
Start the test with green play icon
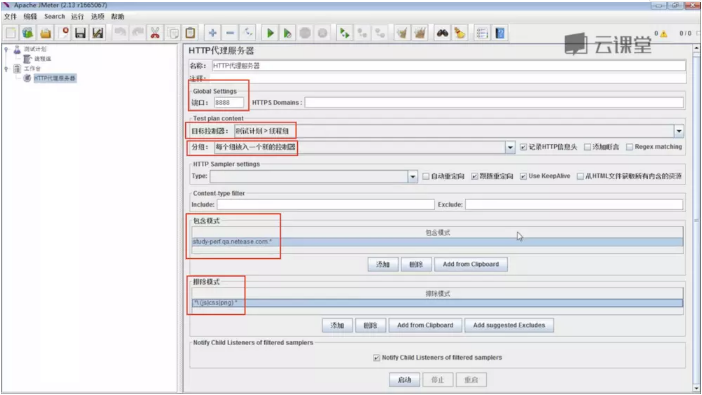(270, 33)
